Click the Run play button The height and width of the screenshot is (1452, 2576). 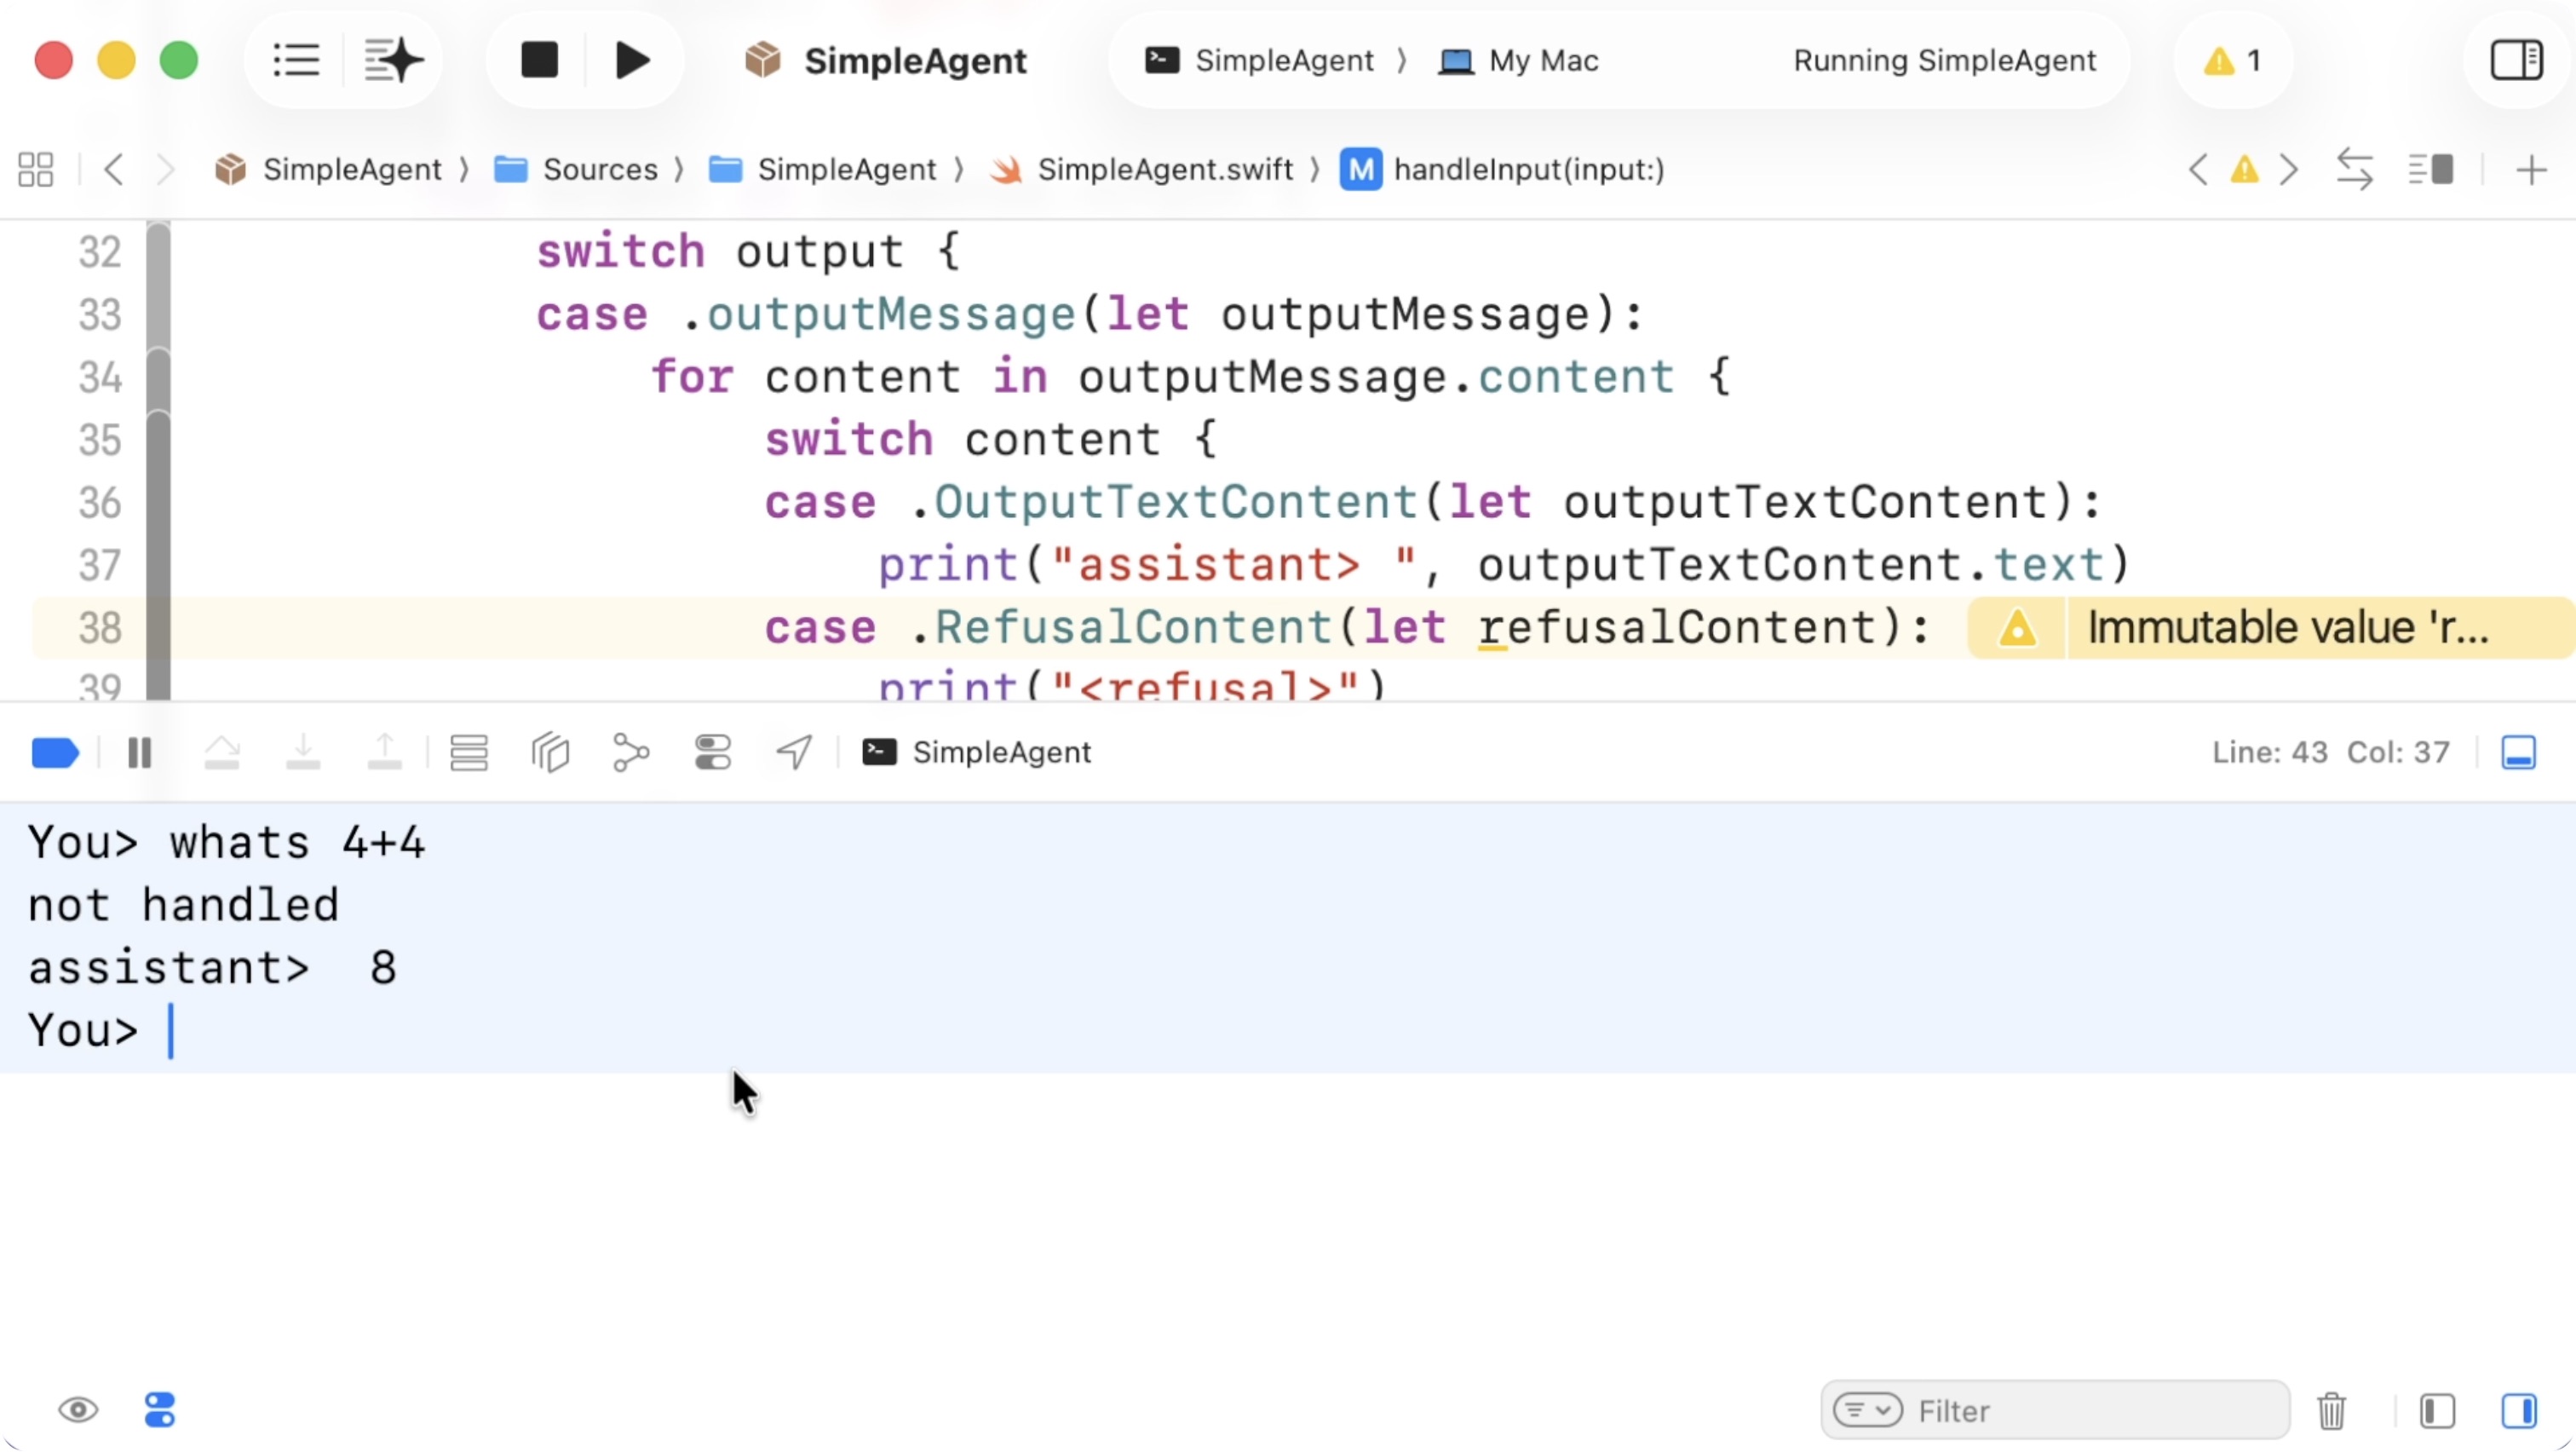tap(632, 60)
